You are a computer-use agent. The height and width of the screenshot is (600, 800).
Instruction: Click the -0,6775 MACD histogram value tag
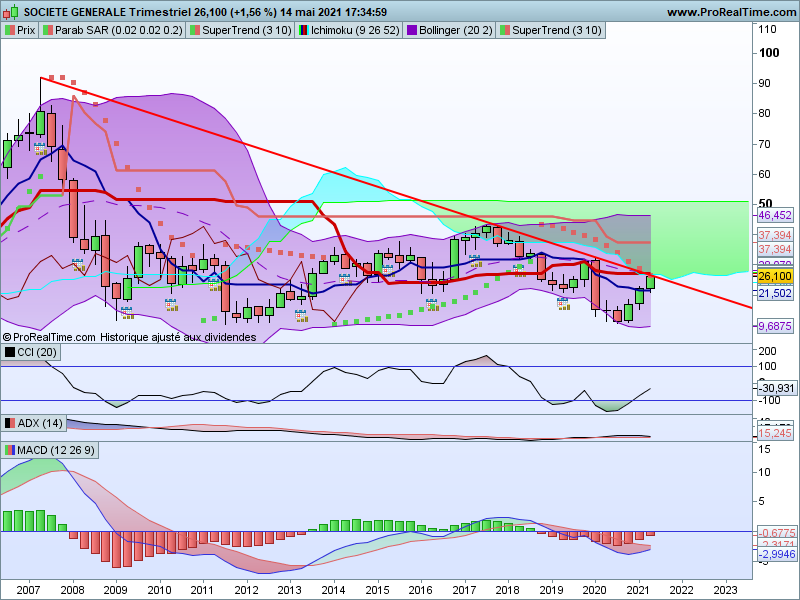776,533
